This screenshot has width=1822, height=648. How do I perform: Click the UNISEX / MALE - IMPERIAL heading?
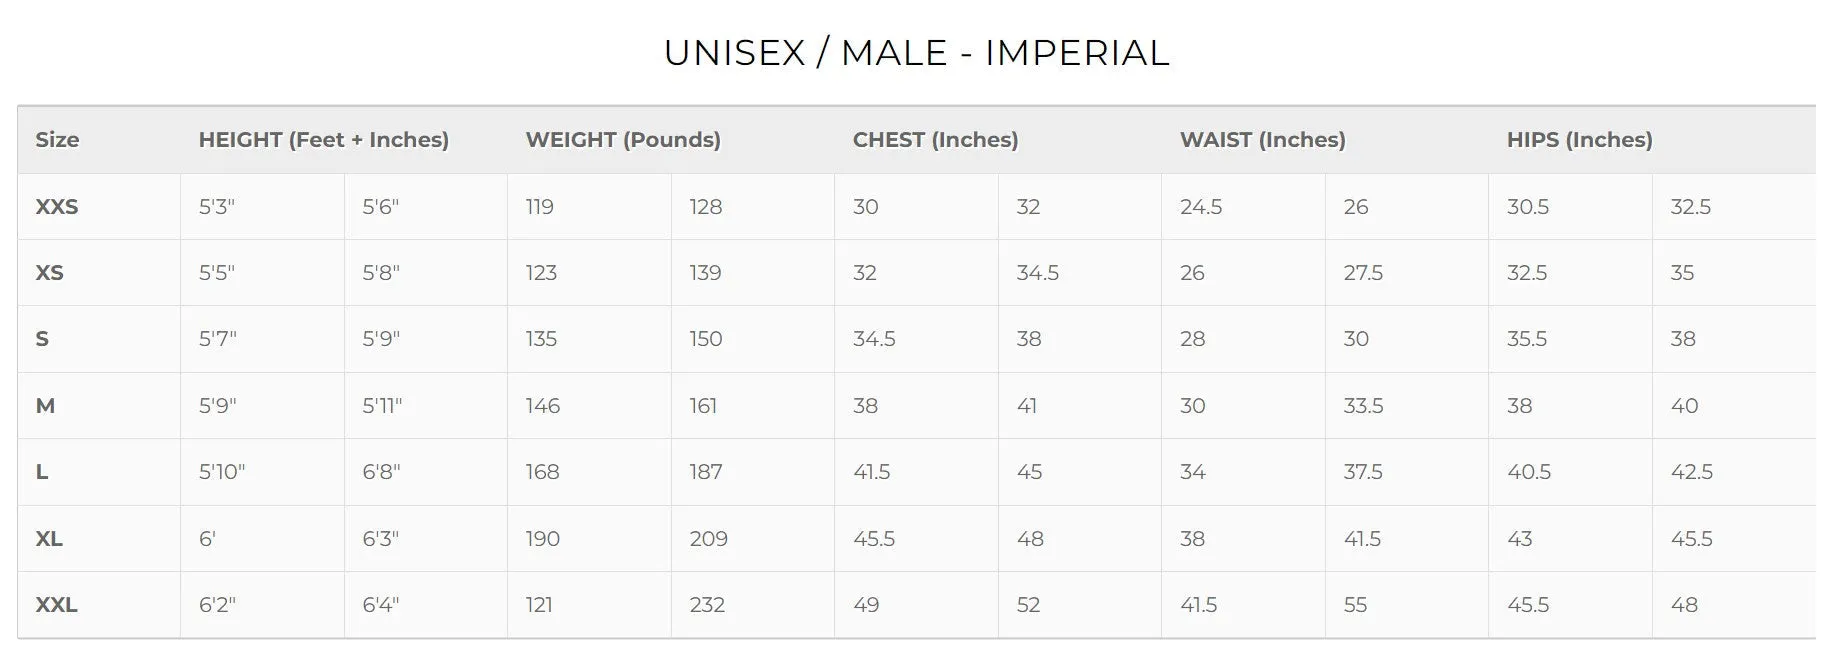[916, 53]
